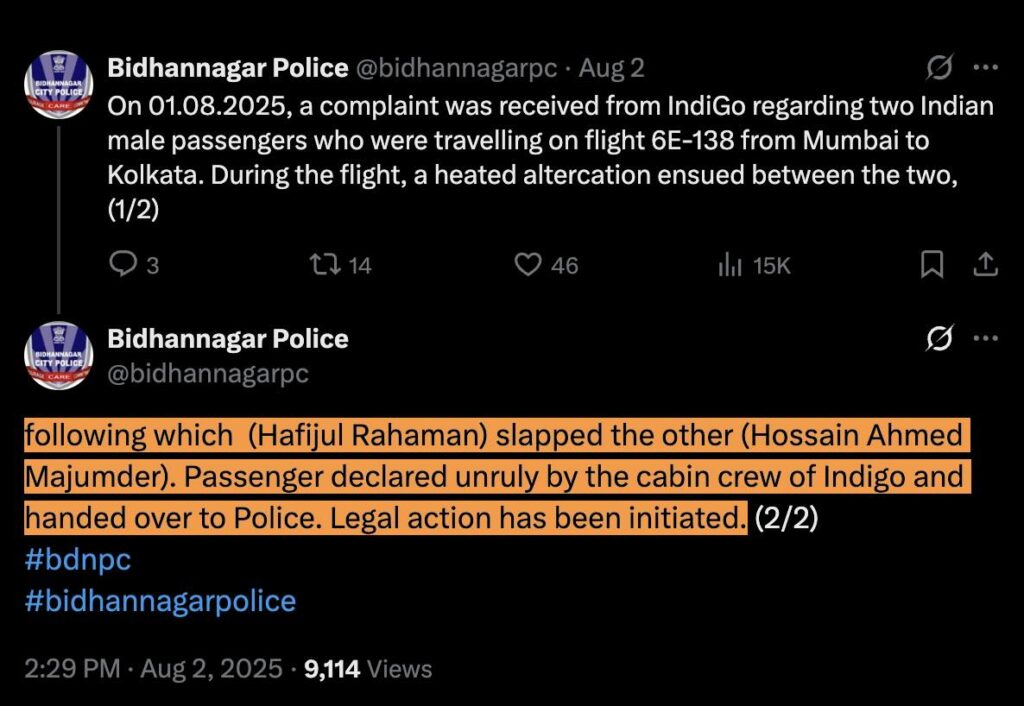This screenshot has height=706, width=1024.
Task: Open the #bdnpc hashtag
Action: (78, 560)
